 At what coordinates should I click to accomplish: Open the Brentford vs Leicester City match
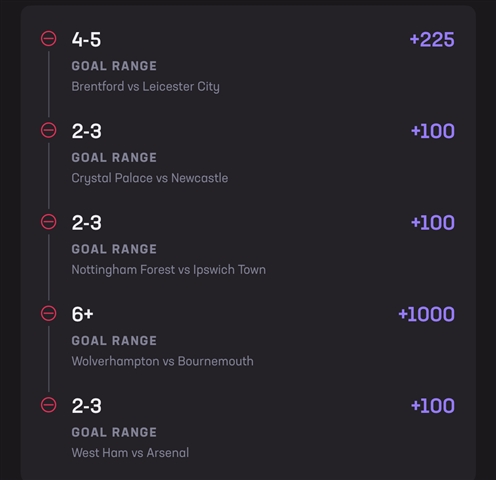pos(146,87)
